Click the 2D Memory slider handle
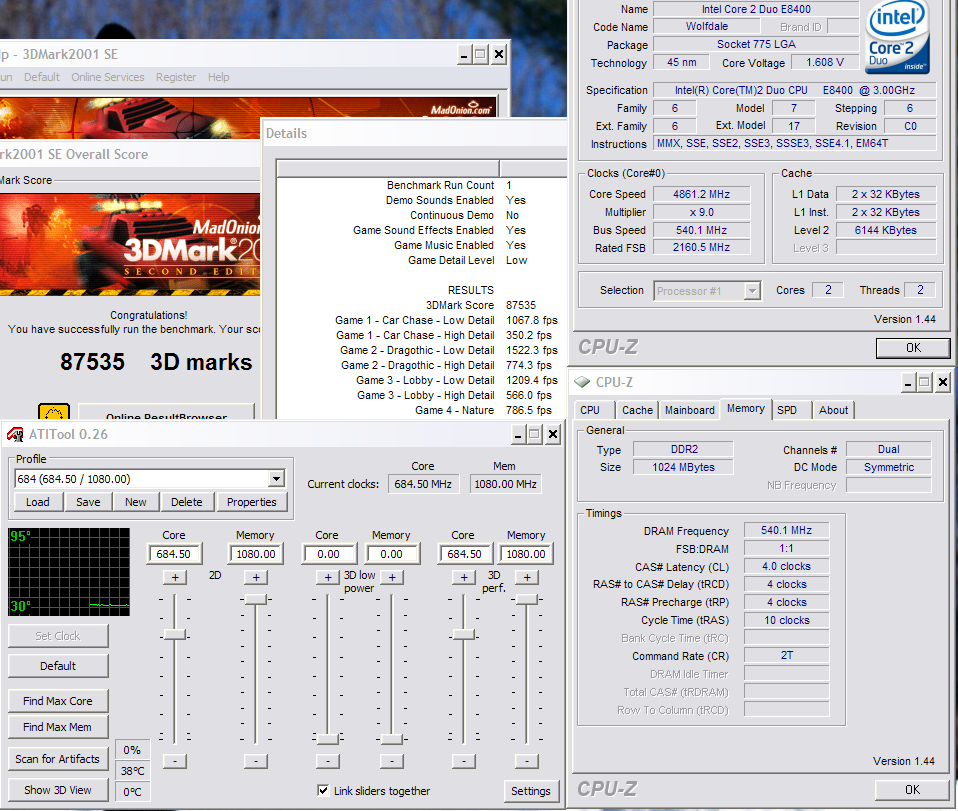Viewport: 958px width, 811px height. click(x=256, y=598)
